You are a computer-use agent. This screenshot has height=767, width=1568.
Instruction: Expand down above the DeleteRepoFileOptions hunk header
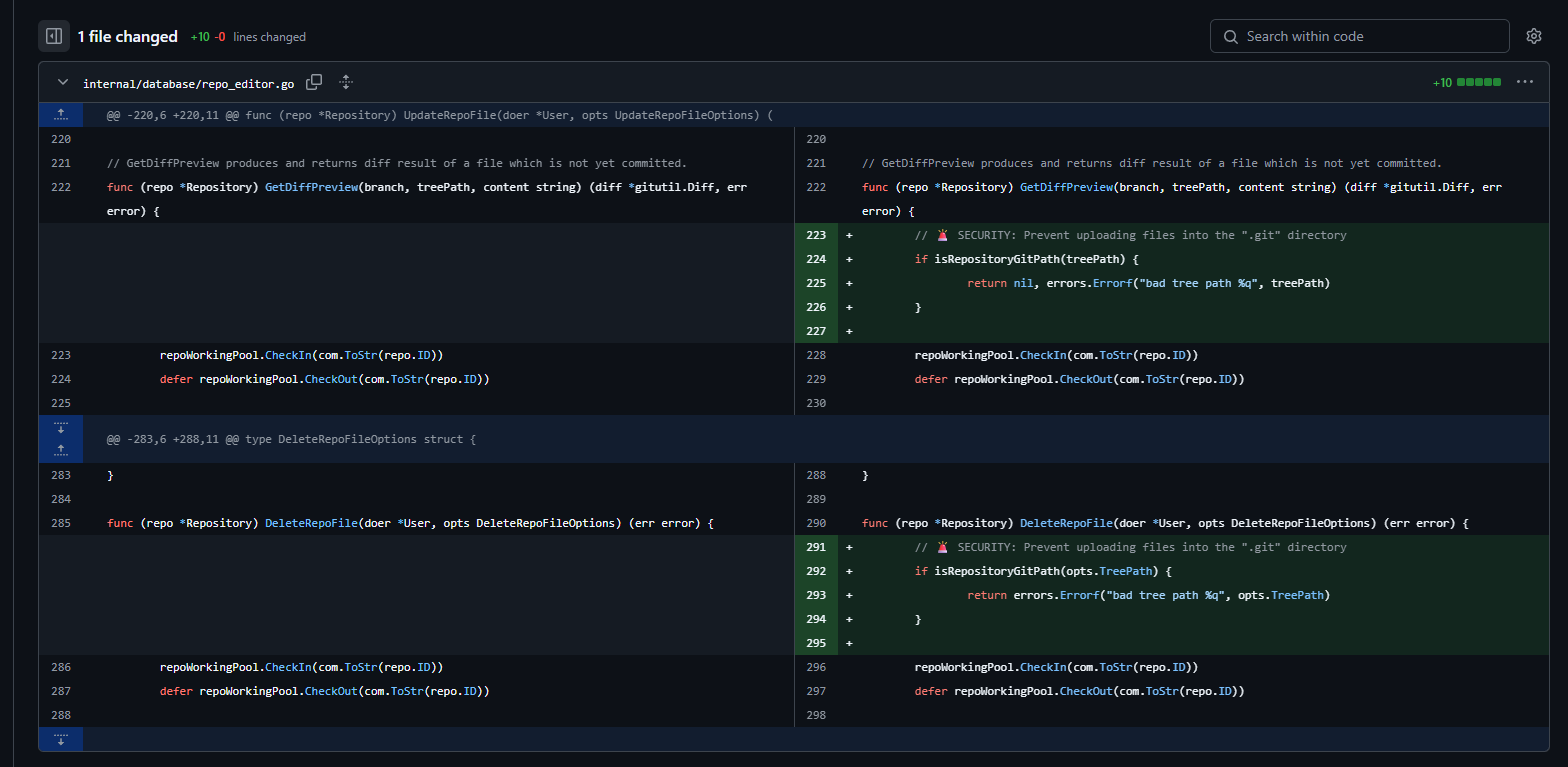(x=61, y=428)
